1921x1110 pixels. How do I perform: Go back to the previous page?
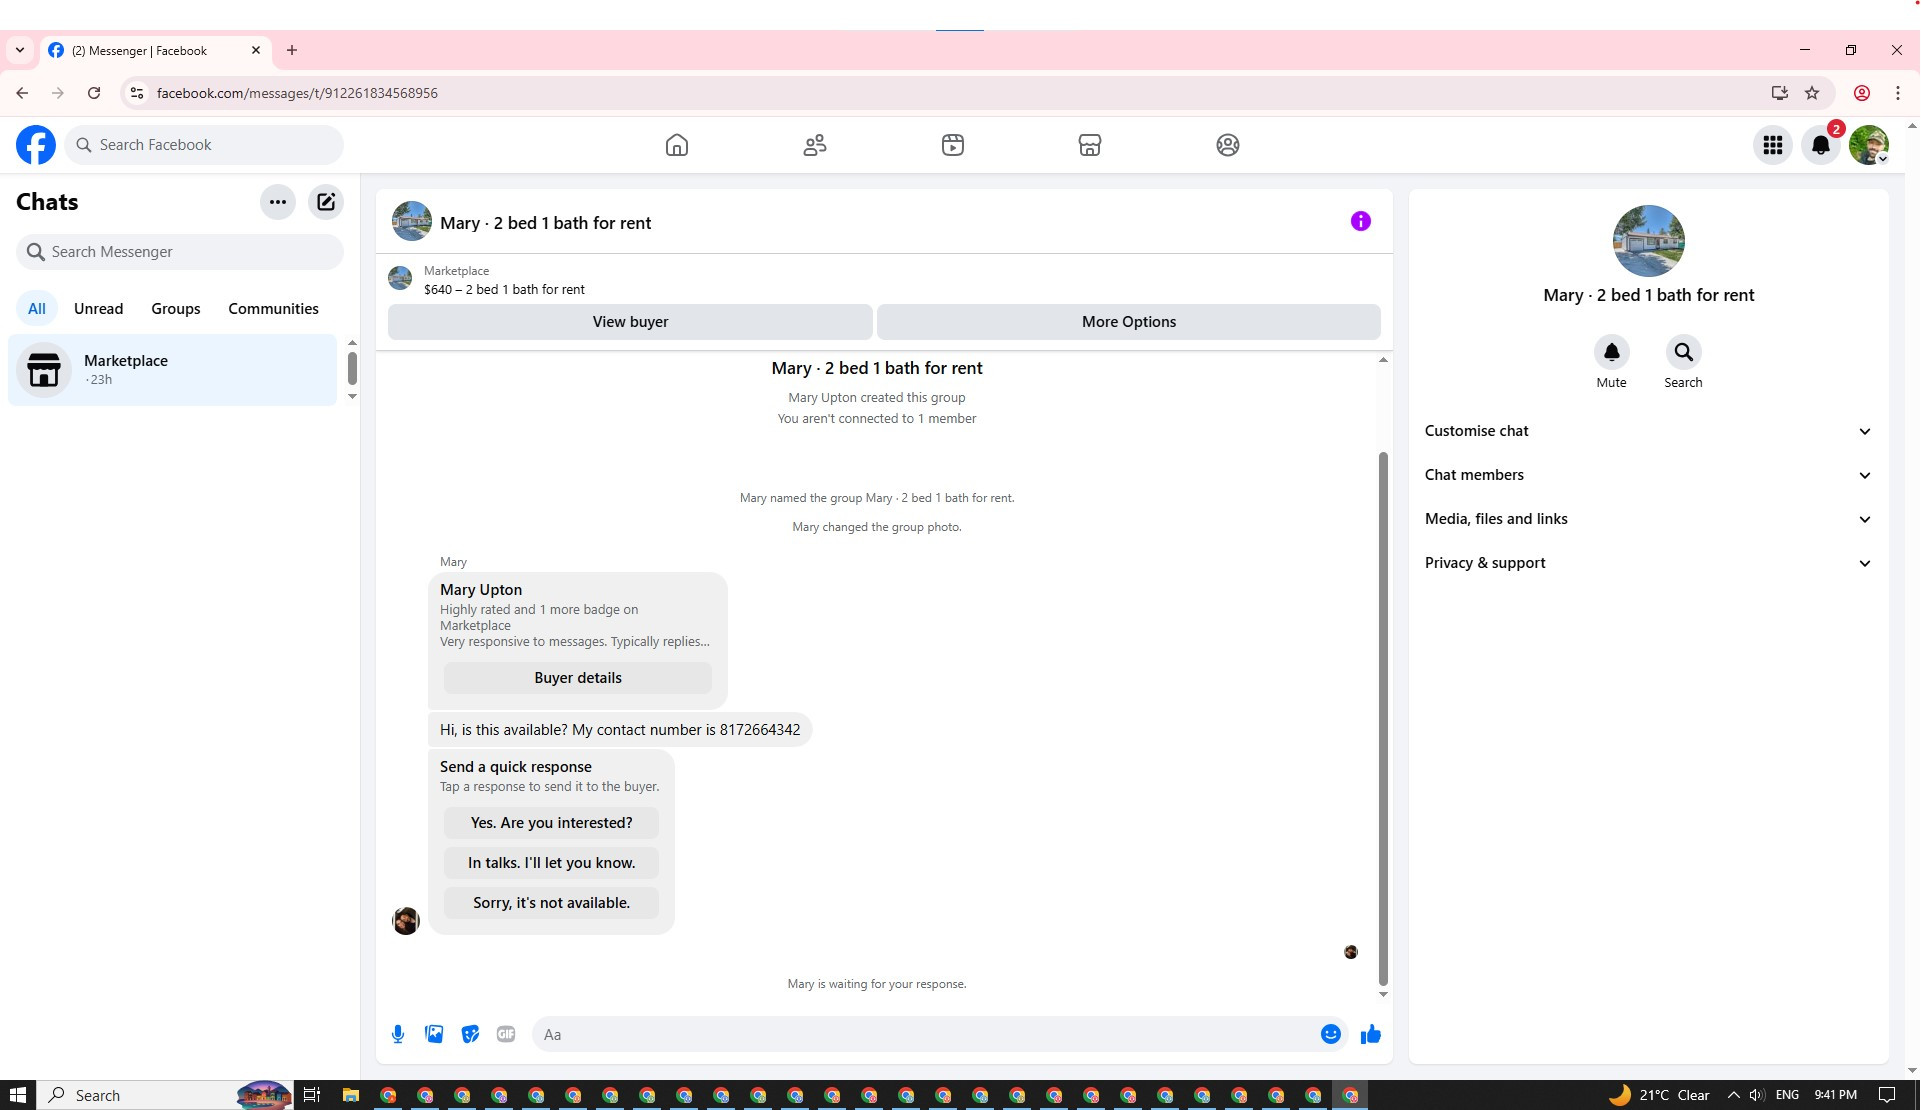22,93
